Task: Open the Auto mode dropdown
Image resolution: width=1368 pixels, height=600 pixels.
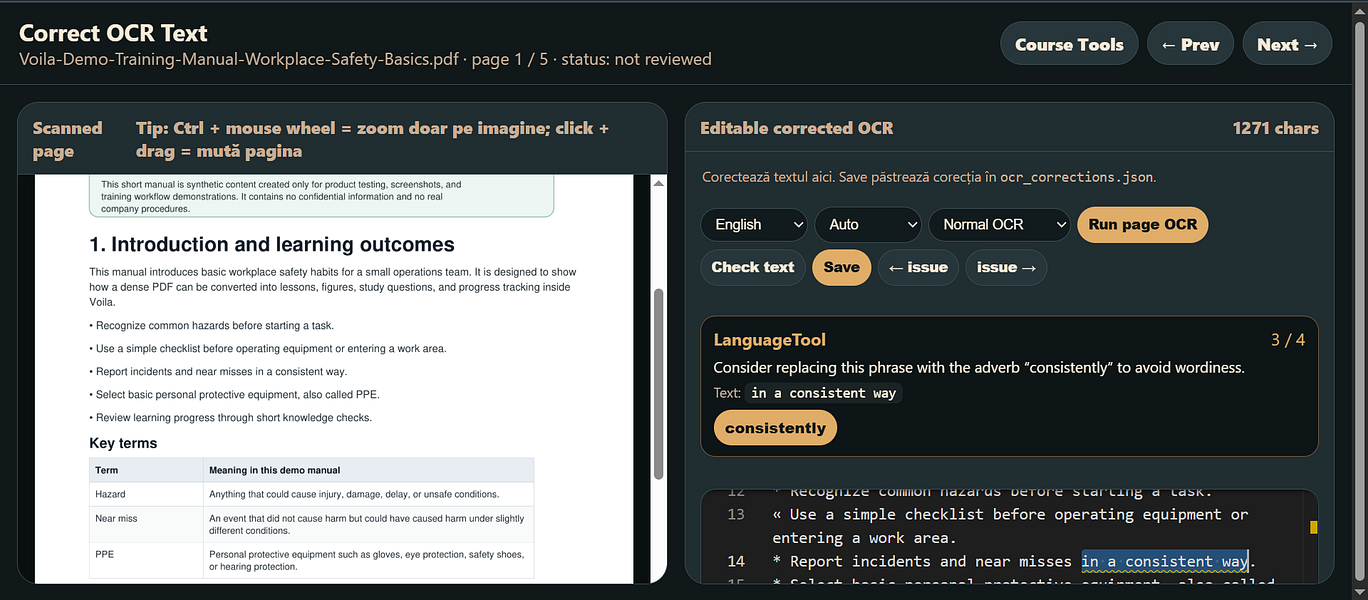Action: (x=868, y=225)
